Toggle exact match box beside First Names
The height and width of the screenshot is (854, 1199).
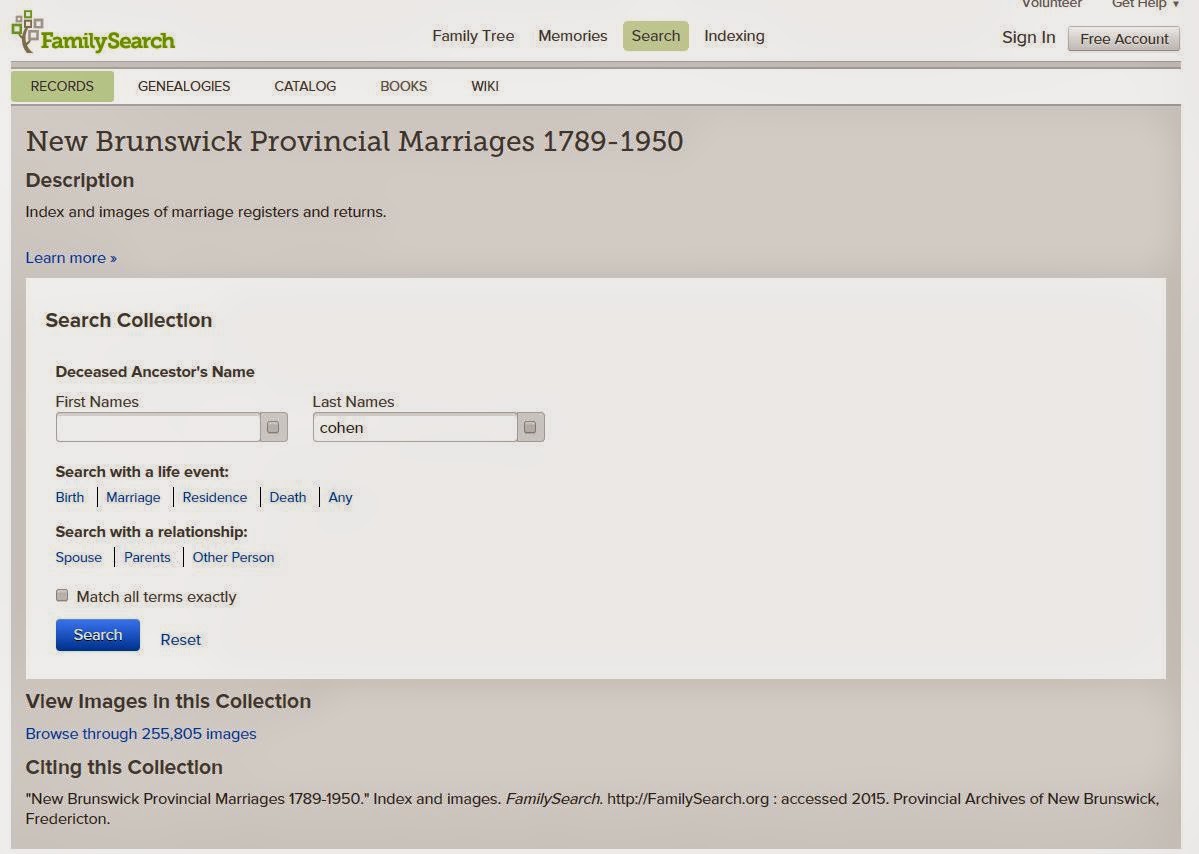click(273, 427)
